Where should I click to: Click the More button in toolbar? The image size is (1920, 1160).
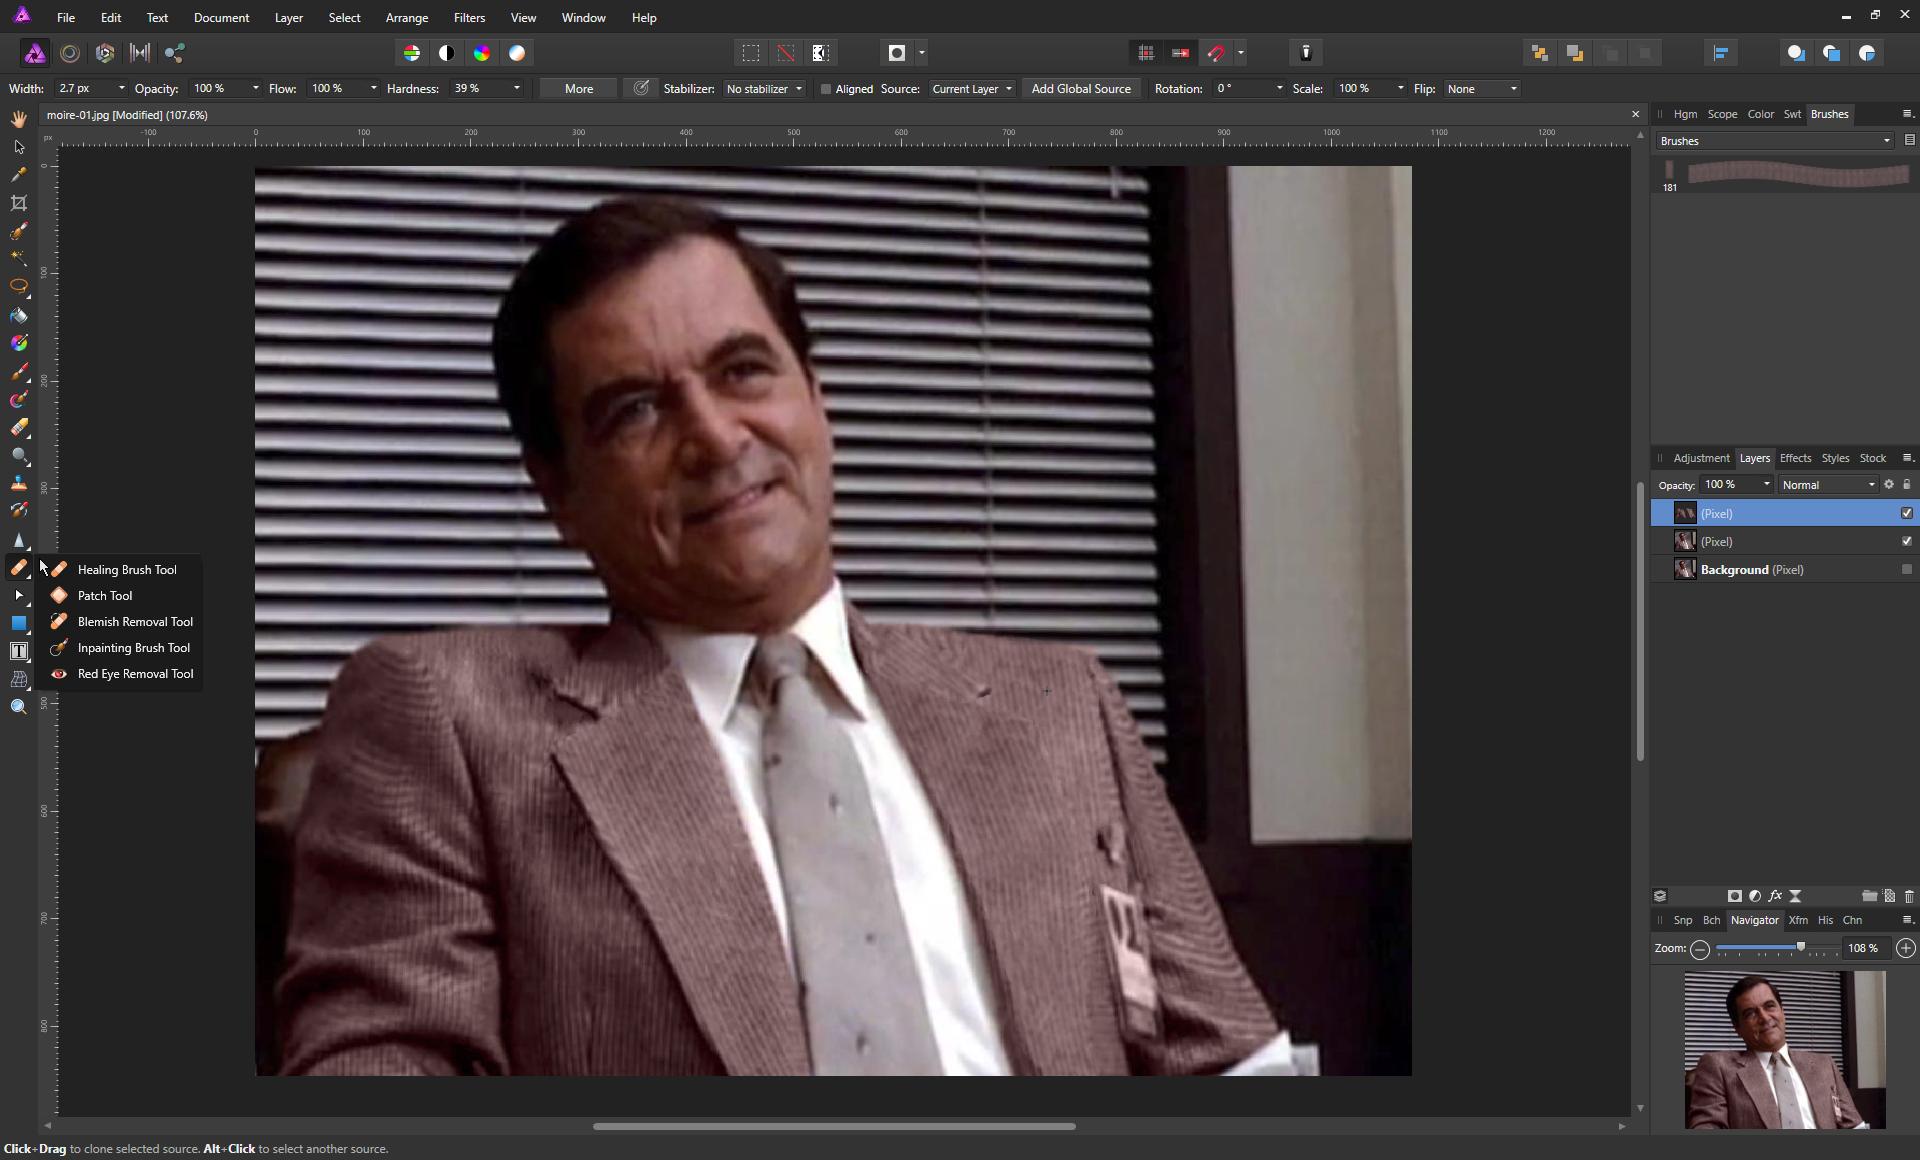point(577,88)
